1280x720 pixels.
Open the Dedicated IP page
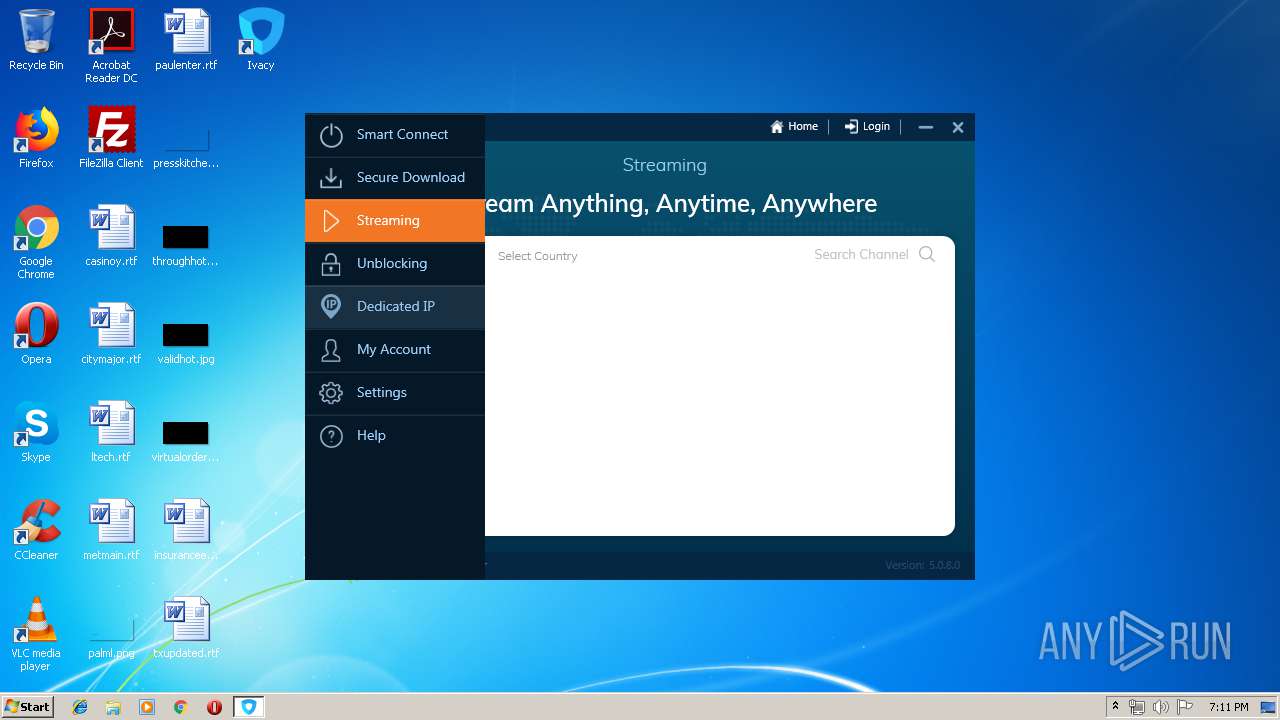pos(395,307)
